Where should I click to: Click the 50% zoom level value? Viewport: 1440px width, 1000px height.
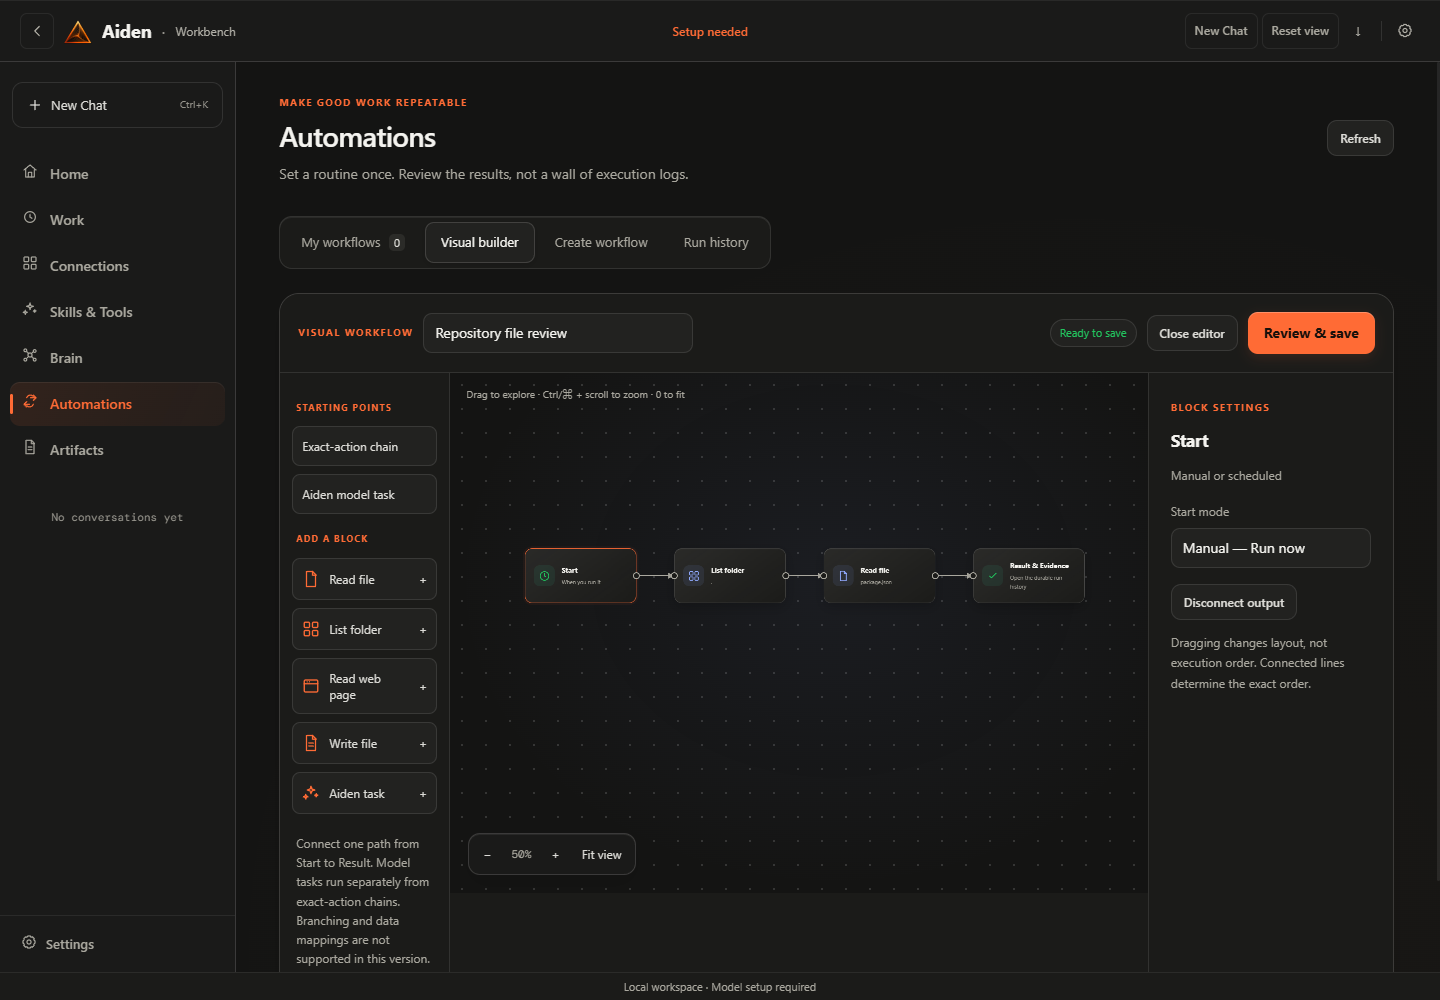(521, 855)
